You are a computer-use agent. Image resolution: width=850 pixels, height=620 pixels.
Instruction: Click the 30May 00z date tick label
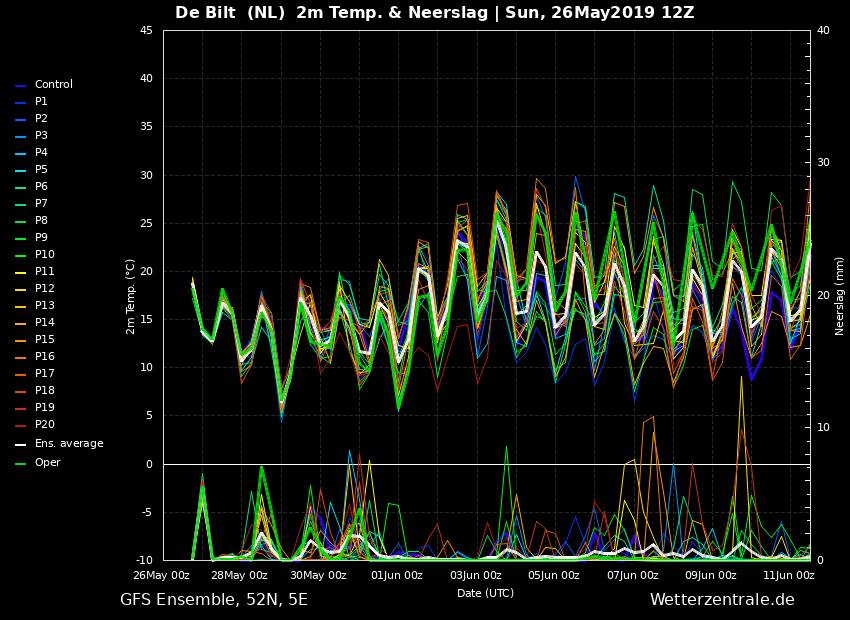pyautogui.click(x=318, y=575)
